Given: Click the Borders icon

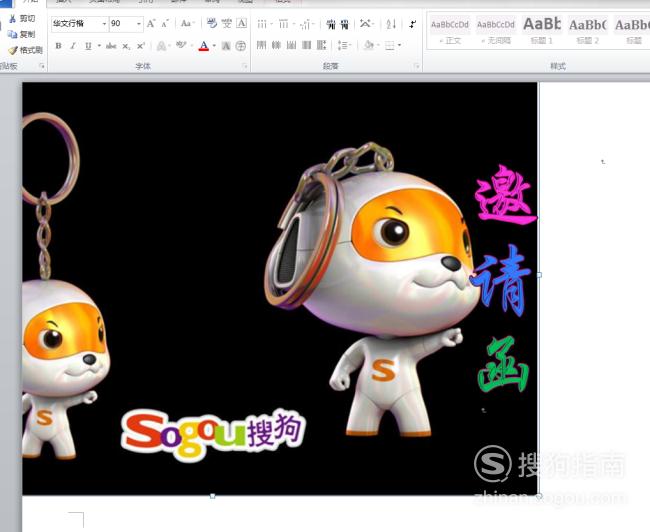Looking at the screenshot, I should [390, 45].
